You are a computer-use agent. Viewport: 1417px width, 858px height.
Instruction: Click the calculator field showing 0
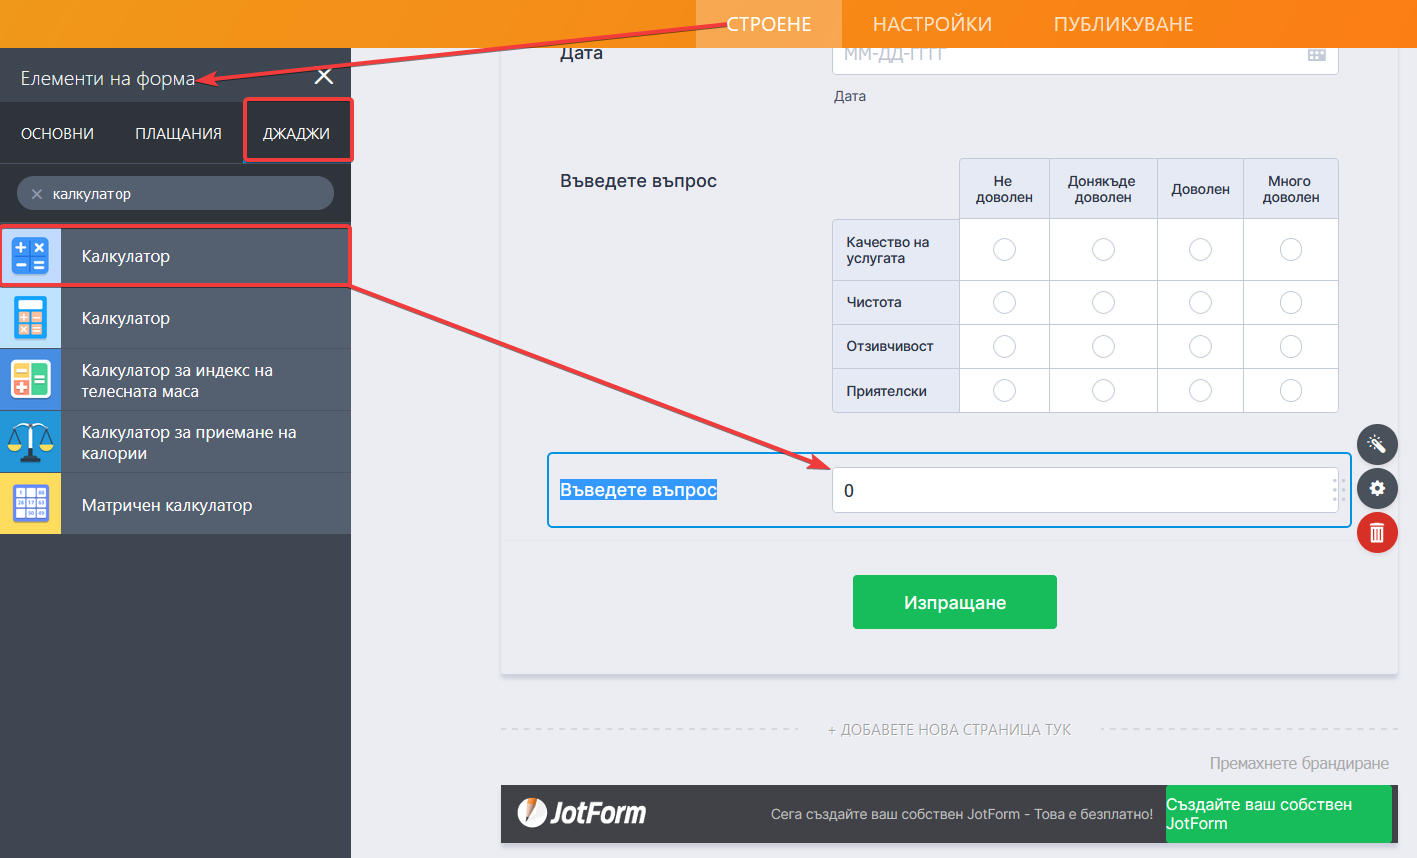click(x=1080, y=490)
